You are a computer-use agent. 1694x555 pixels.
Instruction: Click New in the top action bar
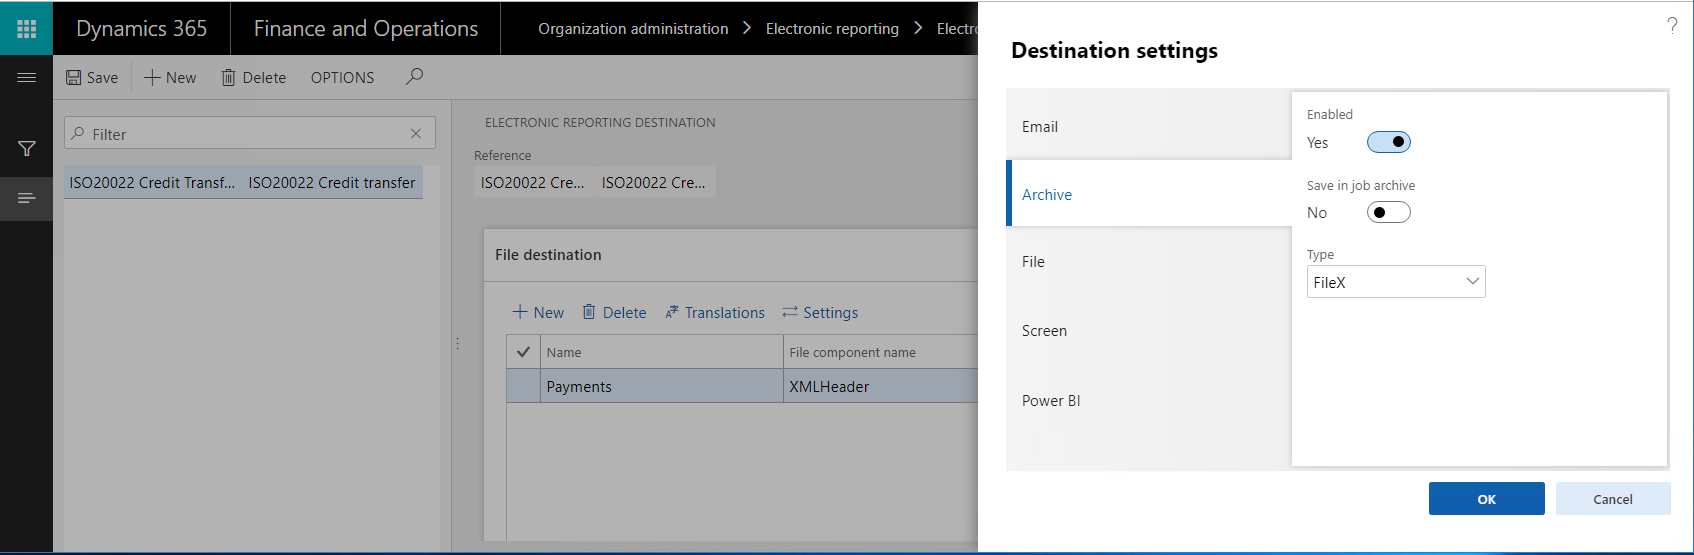click(x=170, y=77)
